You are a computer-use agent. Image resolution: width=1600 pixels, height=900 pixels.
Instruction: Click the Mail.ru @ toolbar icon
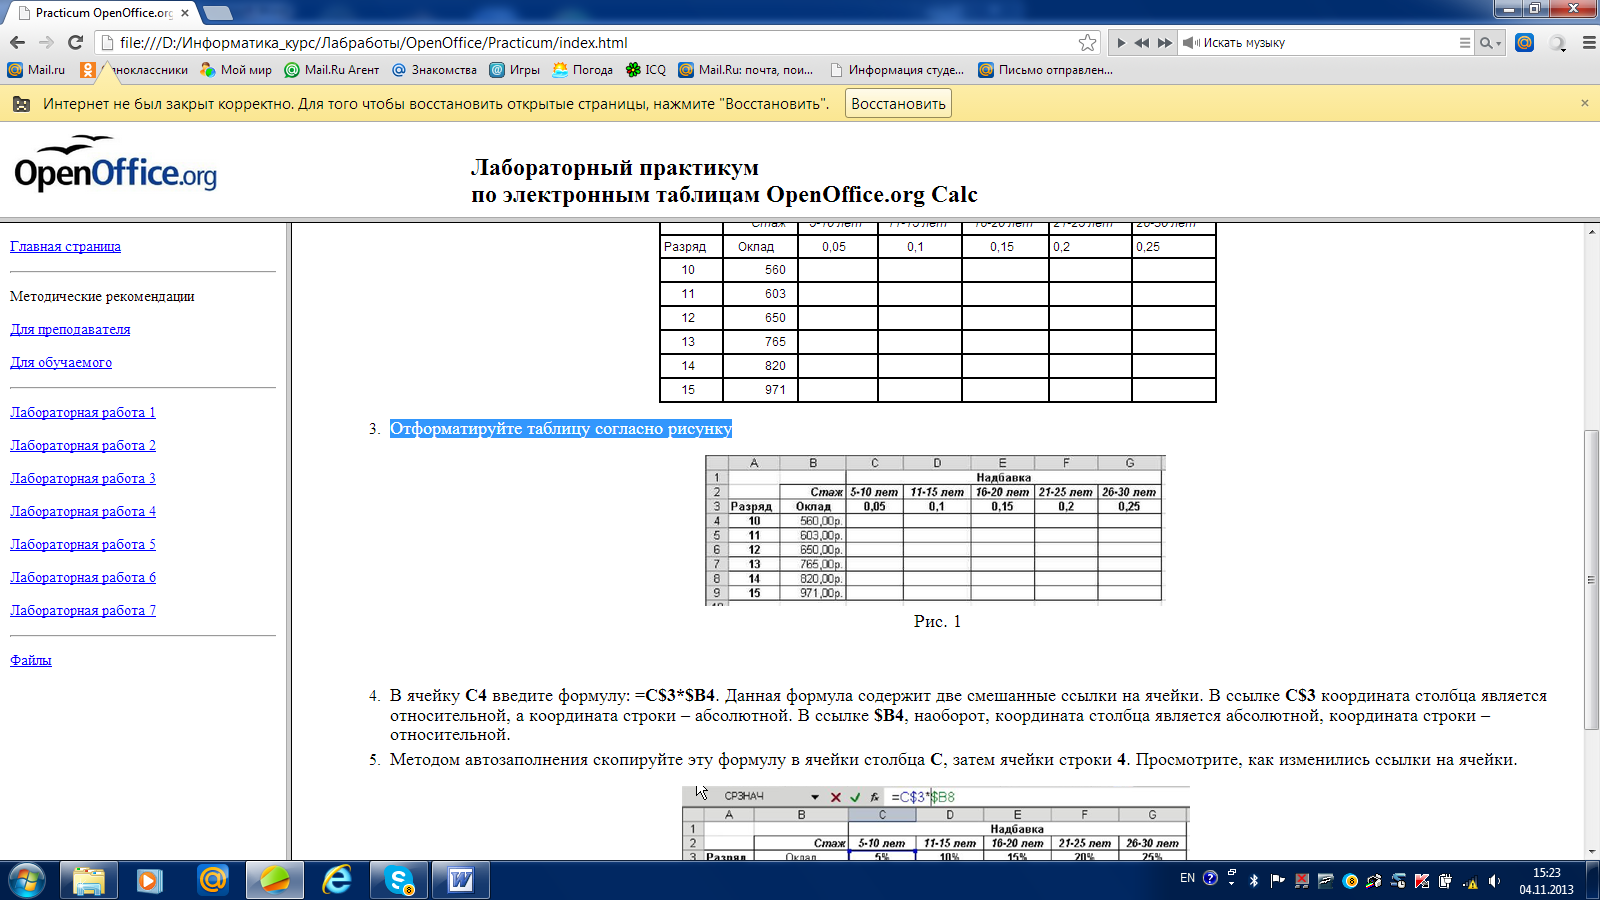[x=1524, y=42]
